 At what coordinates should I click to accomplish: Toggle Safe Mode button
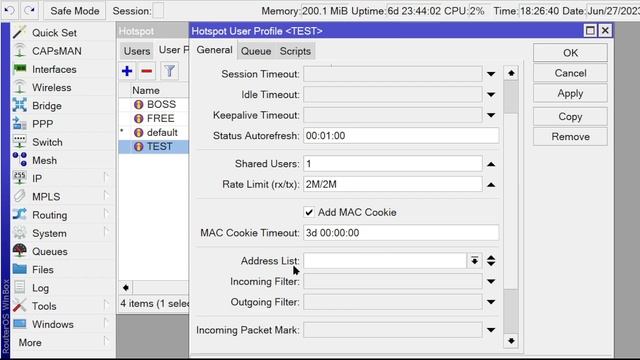[75, 11]
